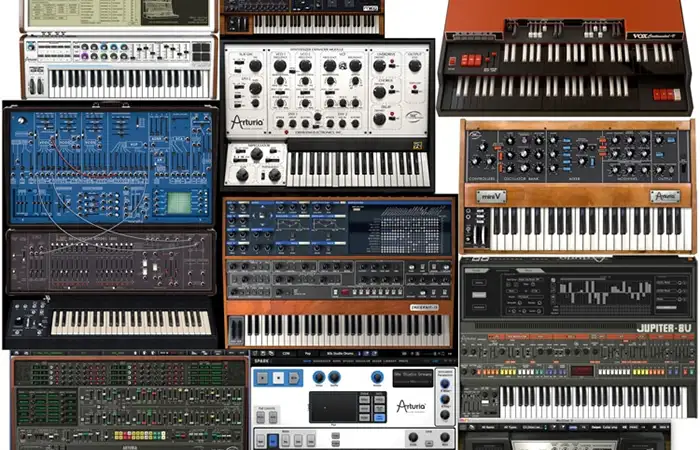The image size is (700, 450).
Task: Click the Spark XY touch pad
Action: (x=333, y=407)
